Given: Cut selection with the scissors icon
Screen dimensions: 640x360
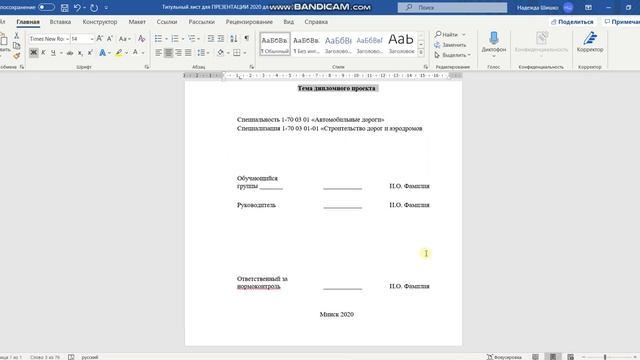Looking at the screenshot, I should pyautogui.click(x=16, y=36).
